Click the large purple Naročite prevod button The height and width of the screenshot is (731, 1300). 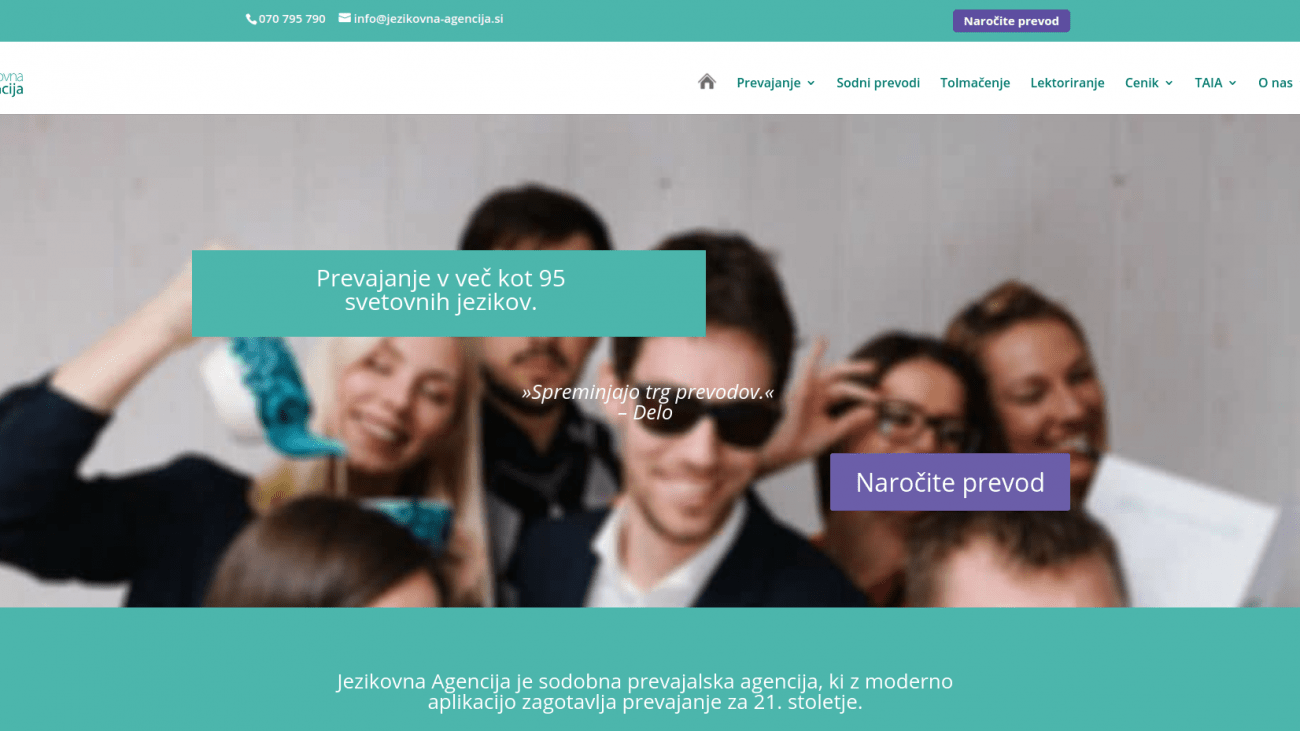point(950,482)
